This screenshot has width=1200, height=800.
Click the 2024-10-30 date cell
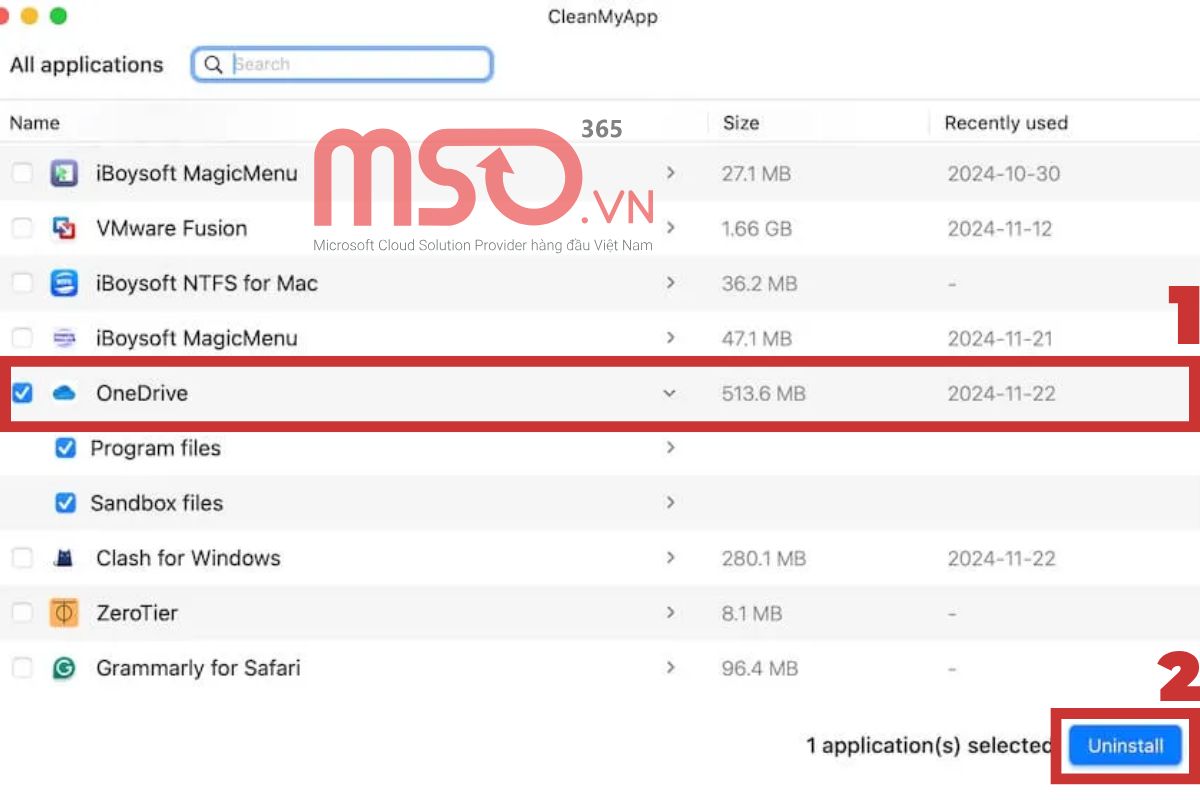pos(1004,174)
